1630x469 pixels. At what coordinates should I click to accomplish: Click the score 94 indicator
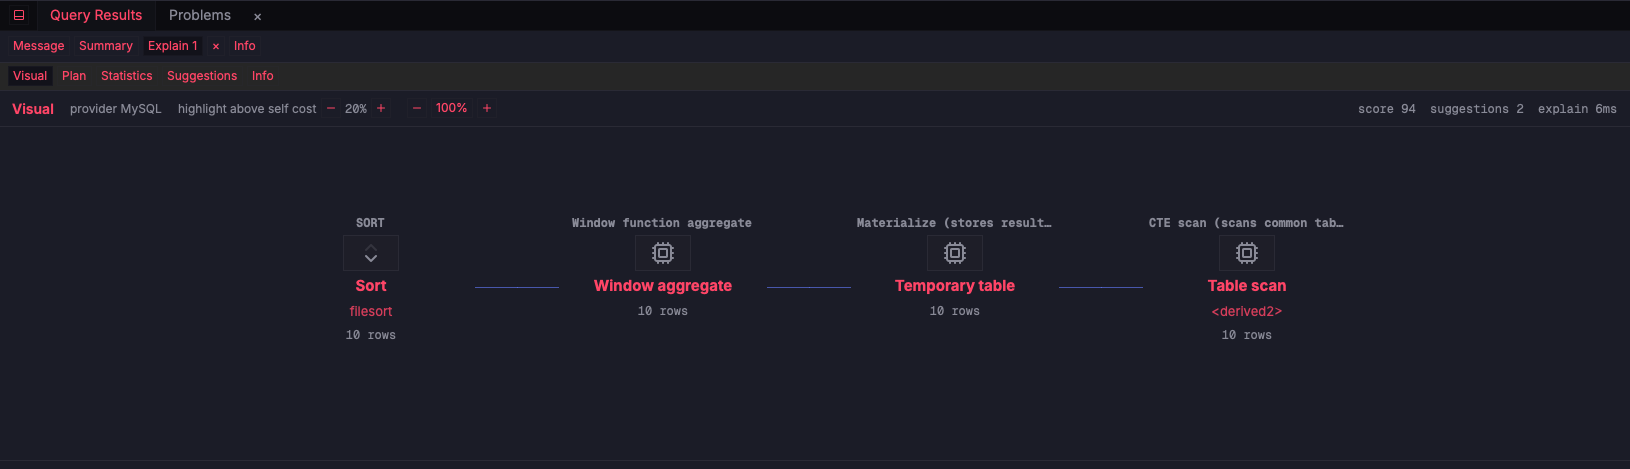(x=1387, y=109)
